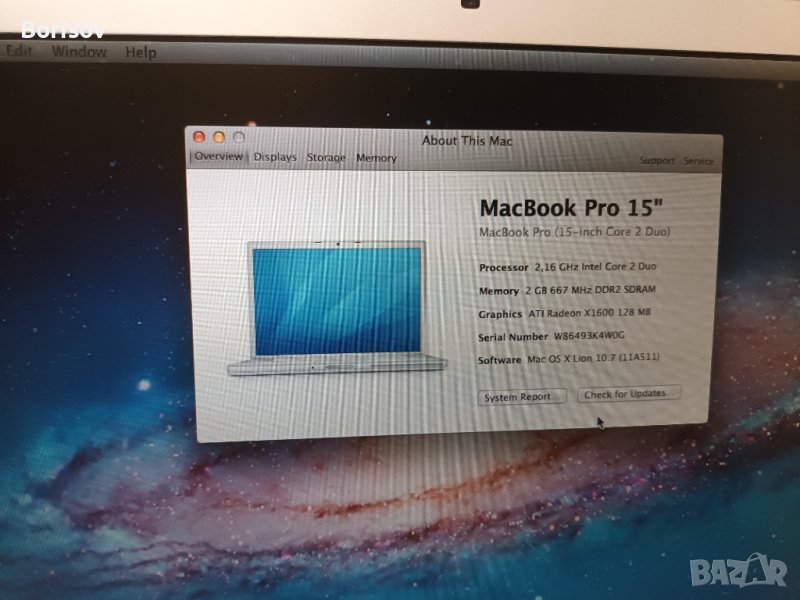The height and width of the screenshot is (600, 800).
Task: Click the disabled zoom window button
Action: [239, 137]
